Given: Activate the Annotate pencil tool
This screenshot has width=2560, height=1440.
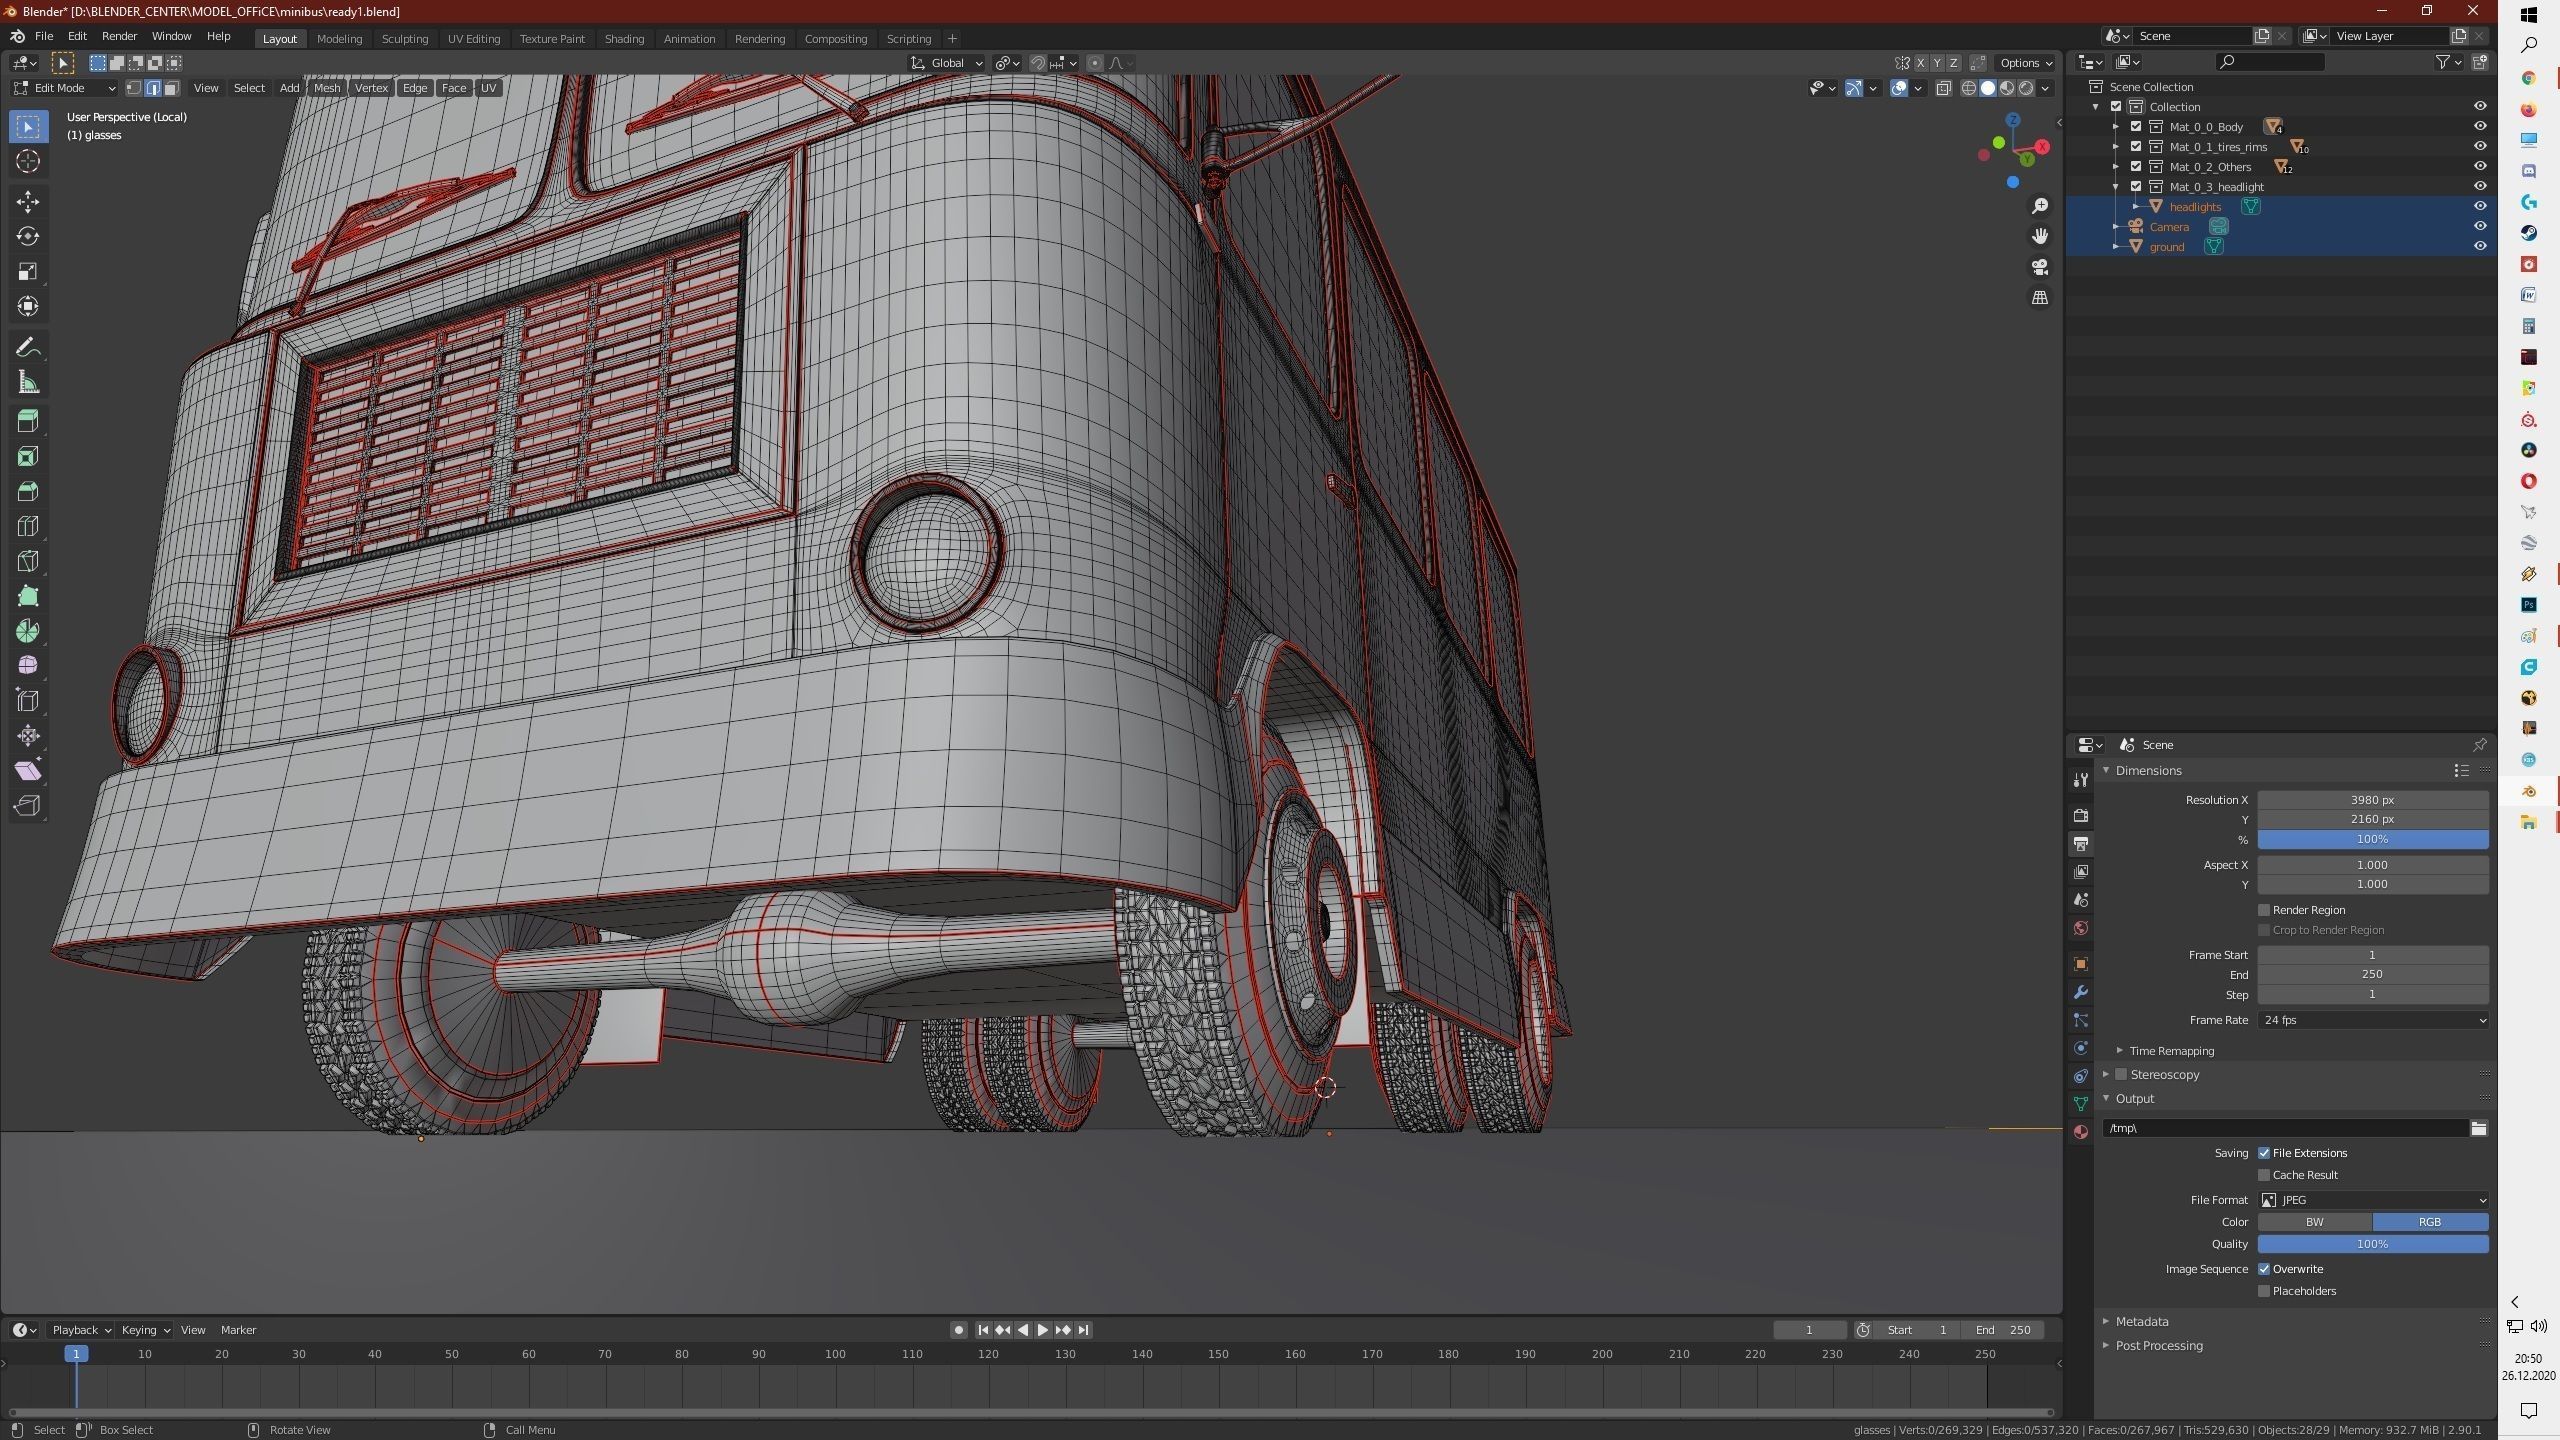Looking at the screenshot, I should tap(28, 347).
